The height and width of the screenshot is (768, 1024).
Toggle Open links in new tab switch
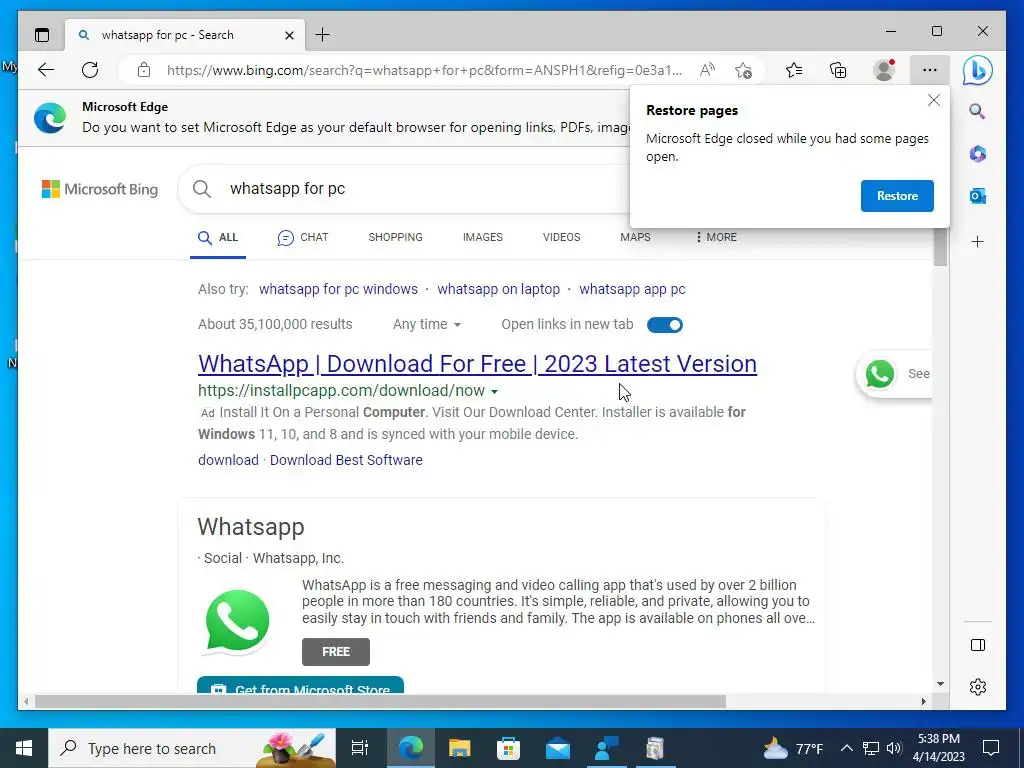pyautogui.click(x=665, y=325)
